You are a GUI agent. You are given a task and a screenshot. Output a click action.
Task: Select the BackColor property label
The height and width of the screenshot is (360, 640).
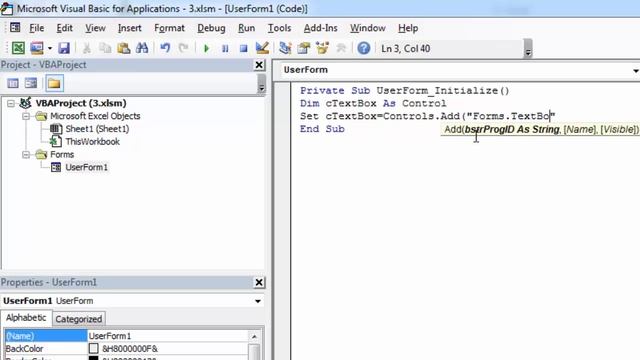(24, 349)
